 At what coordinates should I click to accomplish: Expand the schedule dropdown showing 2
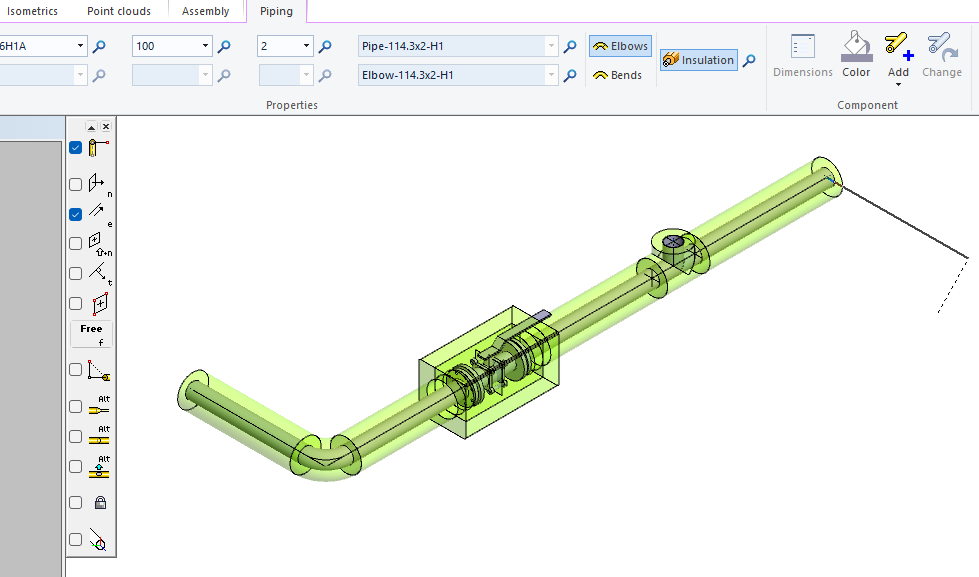coord(306,45)
